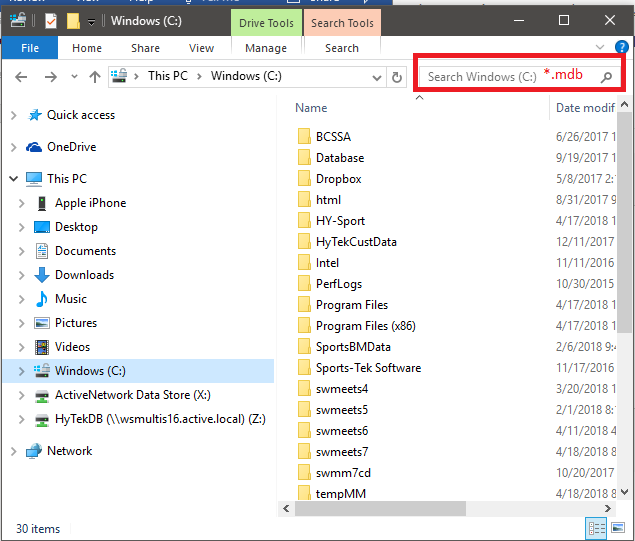Click the Search Windows (C:) input box
Viewport: 635px width, 541px height.
509,77
